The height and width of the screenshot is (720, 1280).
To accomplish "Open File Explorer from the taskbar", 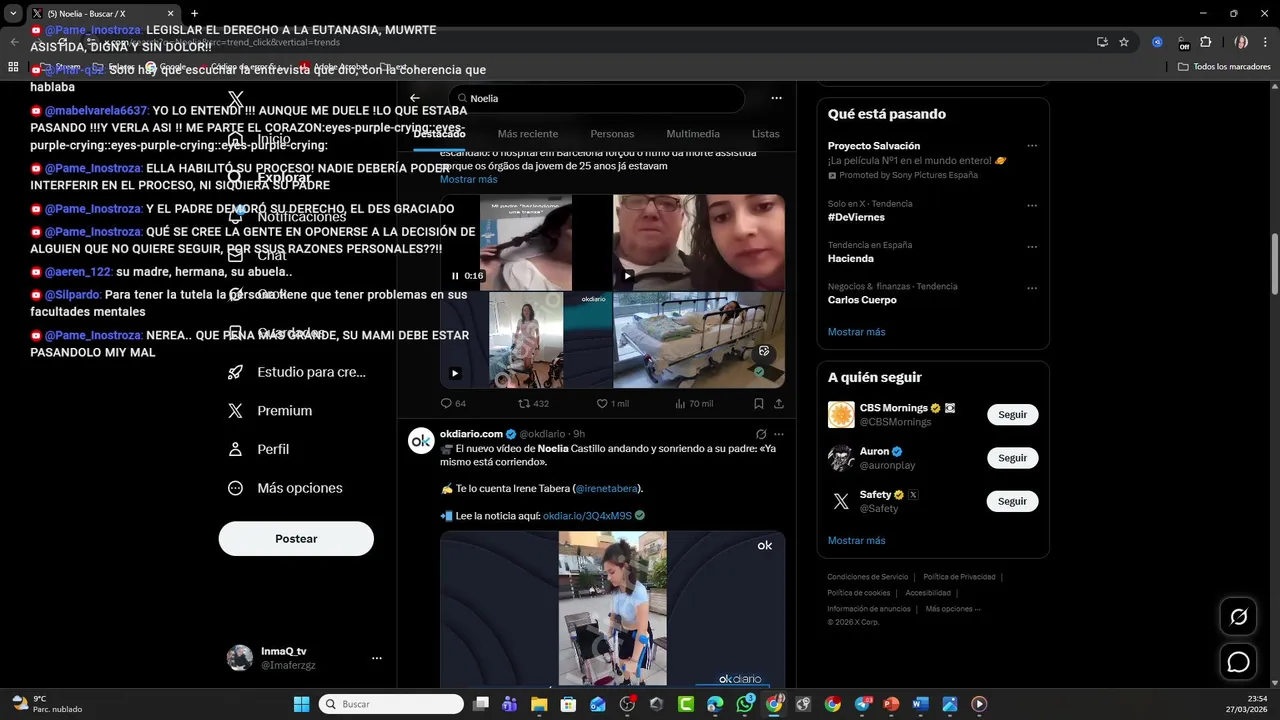I will tap(539, 704).
